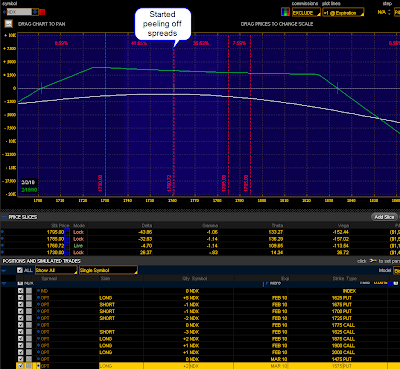Toggle checkbox on the 1725 PUT row
This screenshot has height=369, width=400.
click(x=21, y=318)
